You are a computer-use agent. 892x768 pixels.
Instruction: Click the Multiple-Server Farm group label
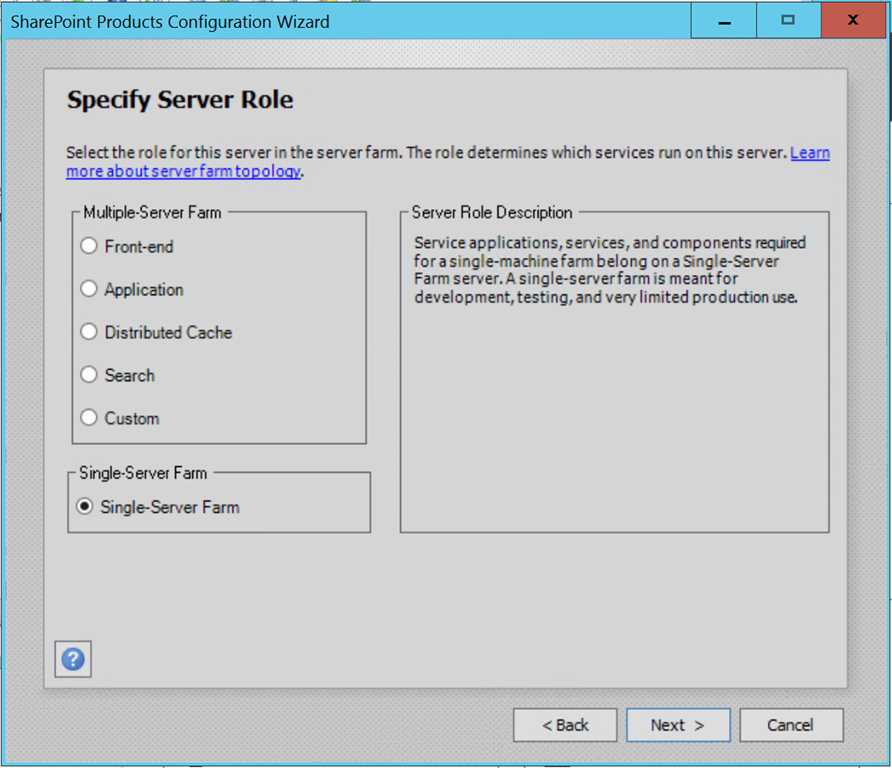click(x=152, y=212)
